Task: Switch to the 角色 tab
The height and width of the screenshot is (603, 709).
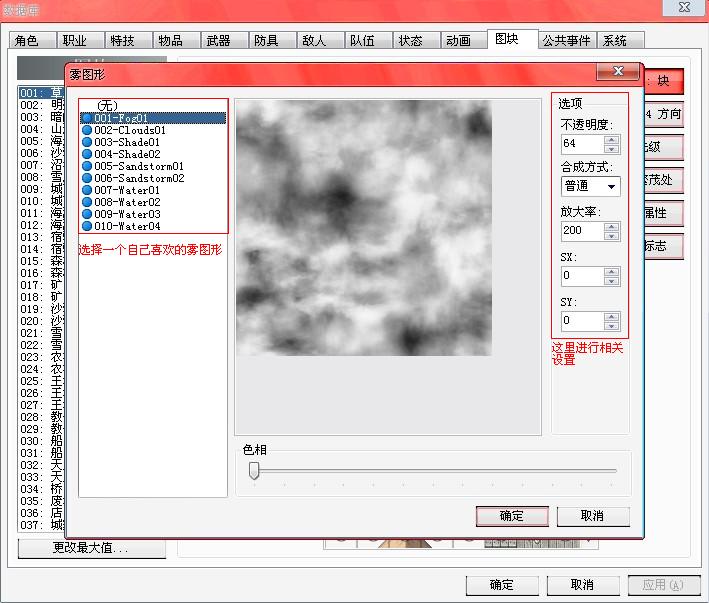Action: pyautogui.click(x=32, y=41)
